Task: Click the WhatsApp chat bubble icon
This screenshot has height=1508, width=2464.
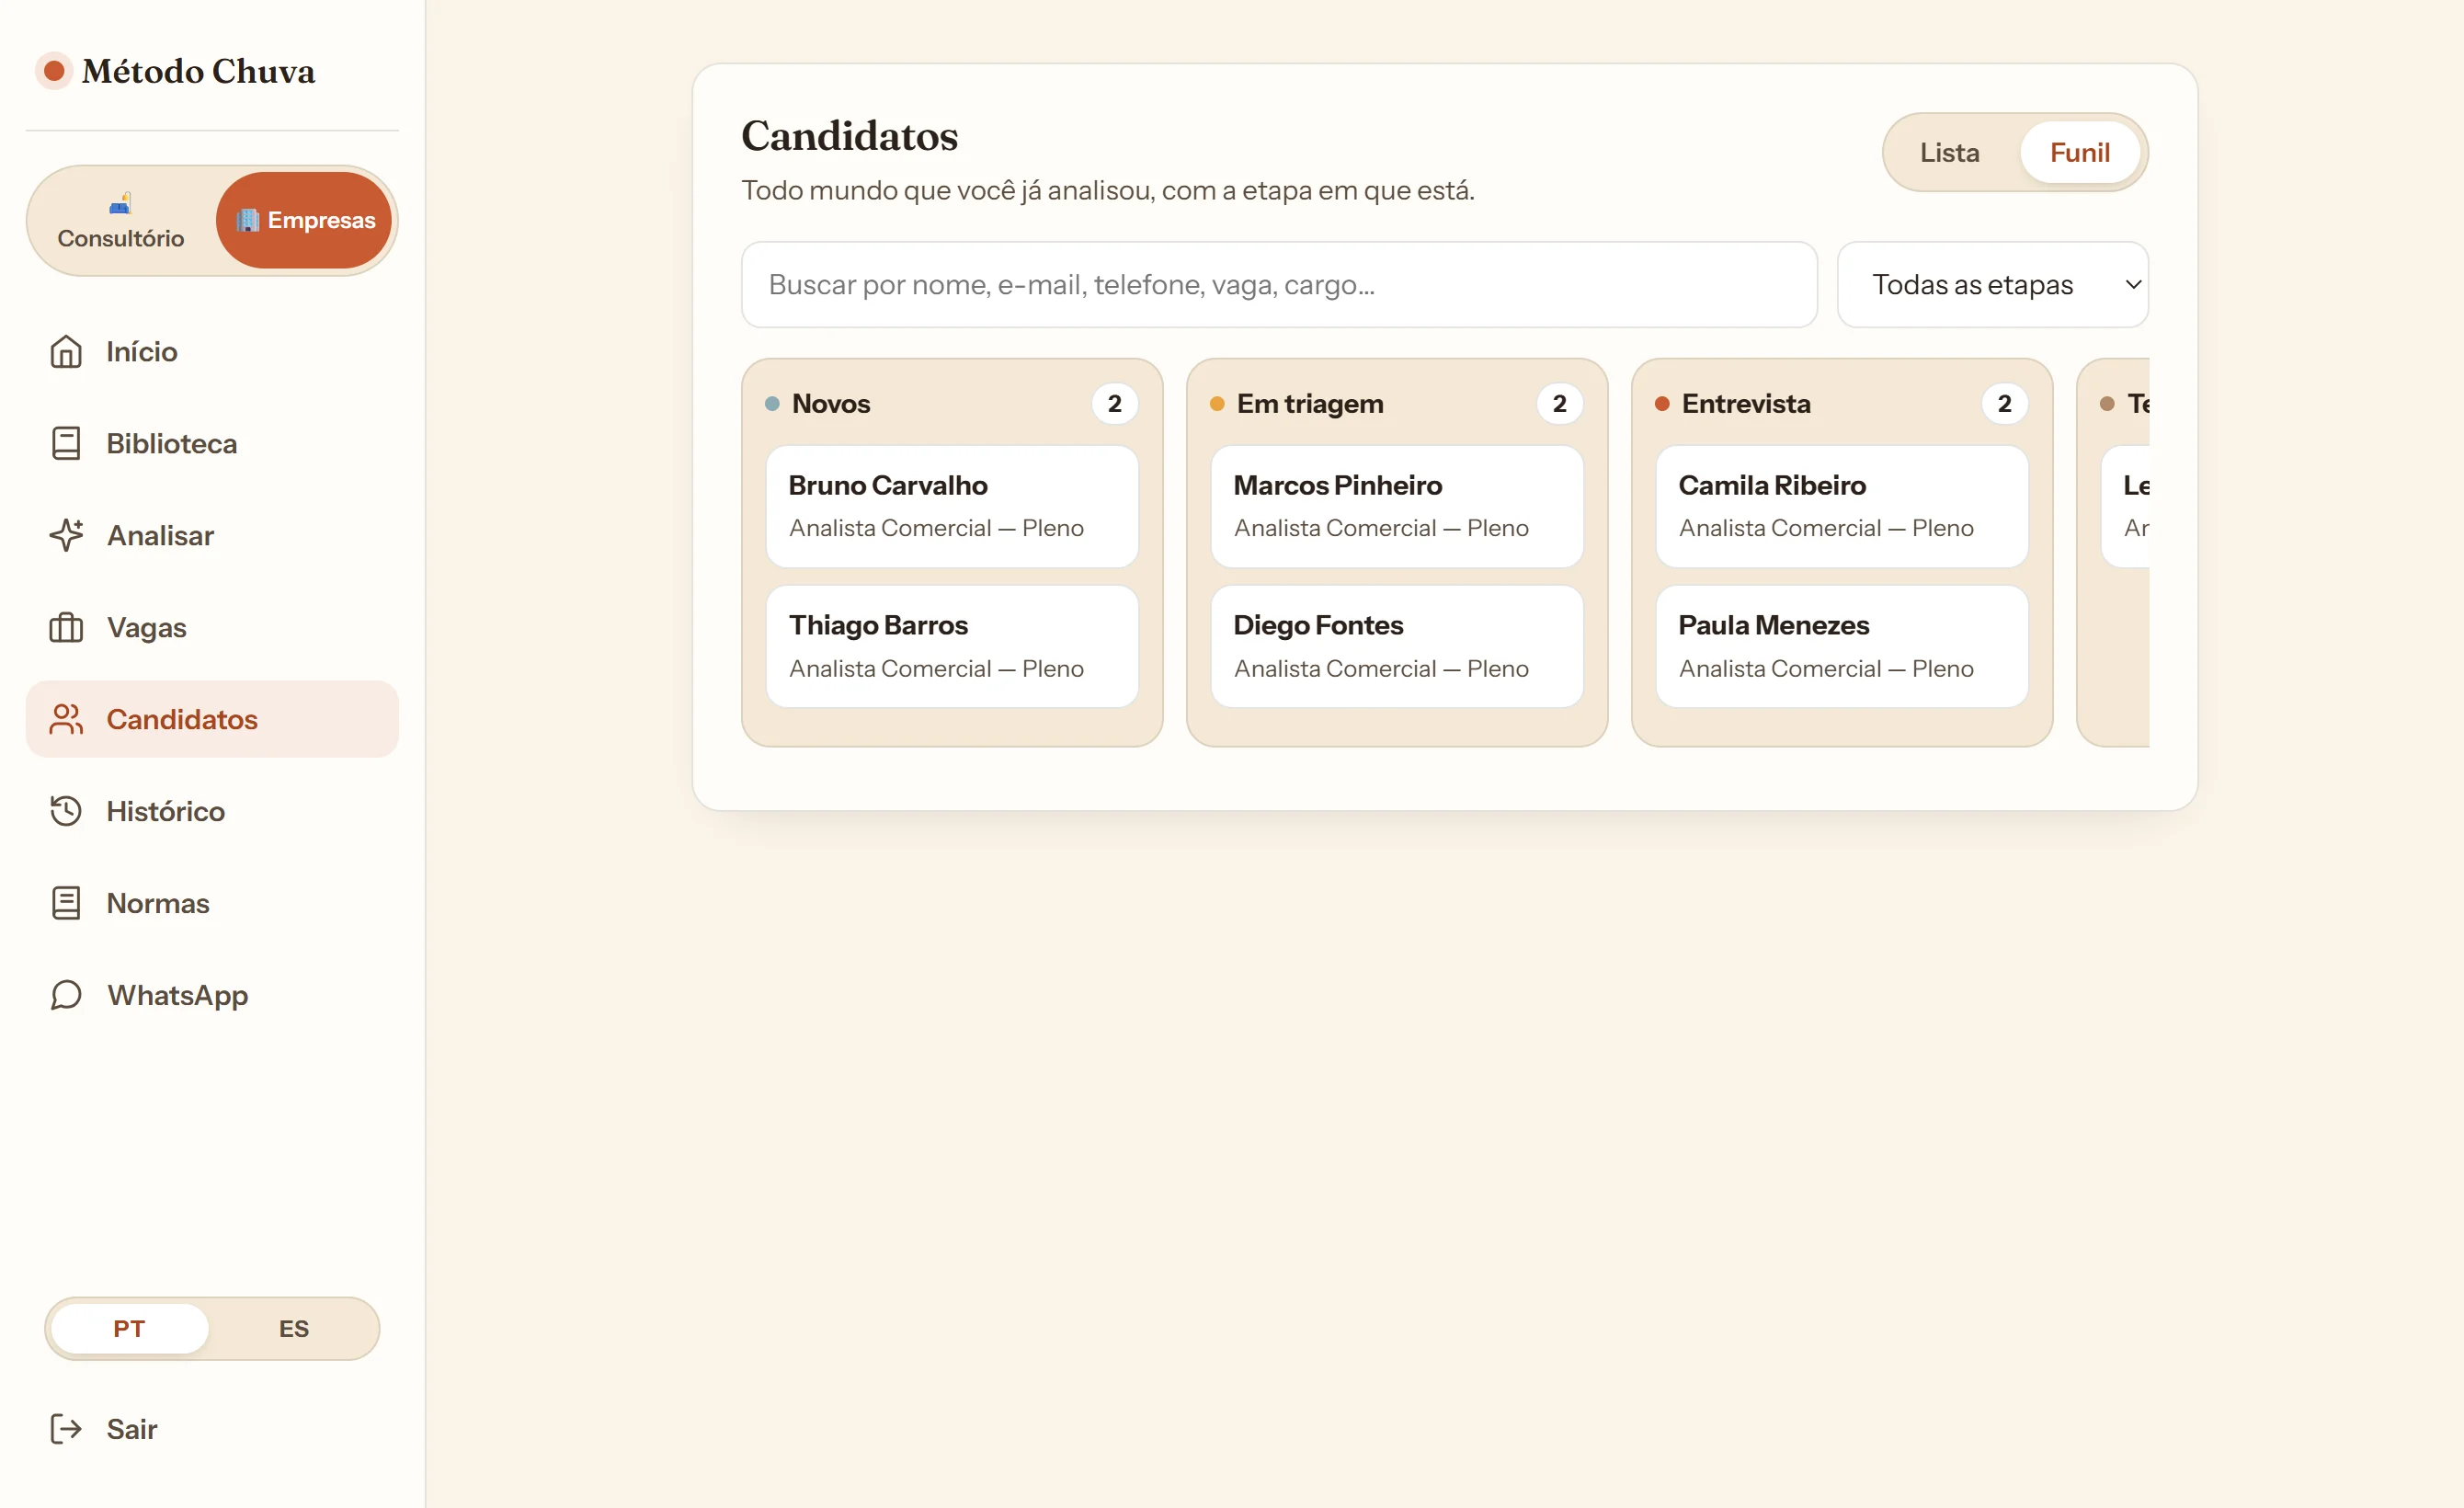Action: pos(66,995)
